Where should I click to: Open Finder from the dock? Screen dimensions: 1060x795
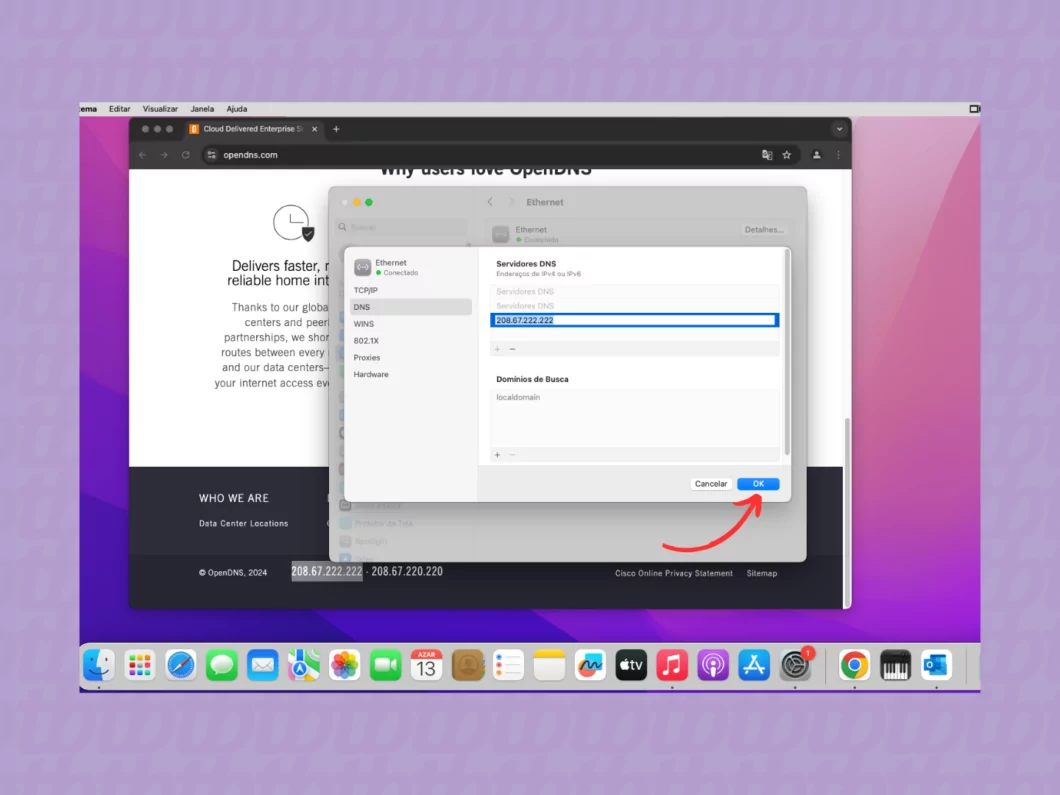pyautogui.click(x=99, y=665)
